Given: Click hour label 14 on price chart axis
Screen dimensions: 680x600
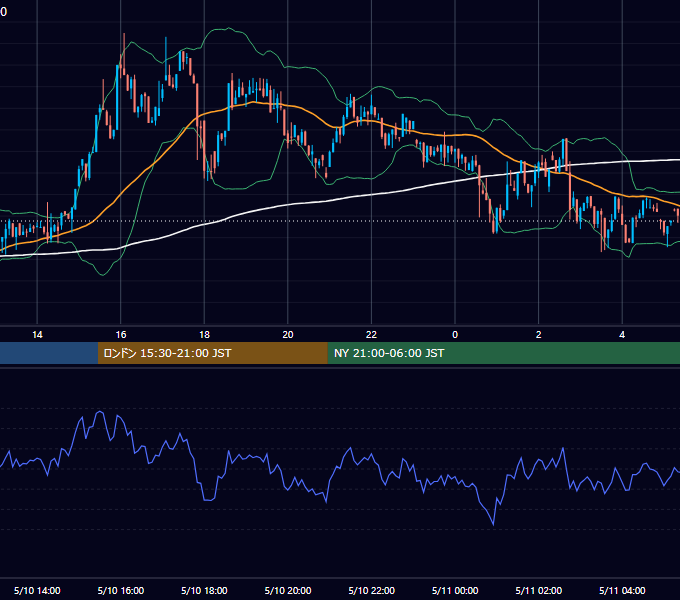Looking at the screenshot, I should [37, 335].
